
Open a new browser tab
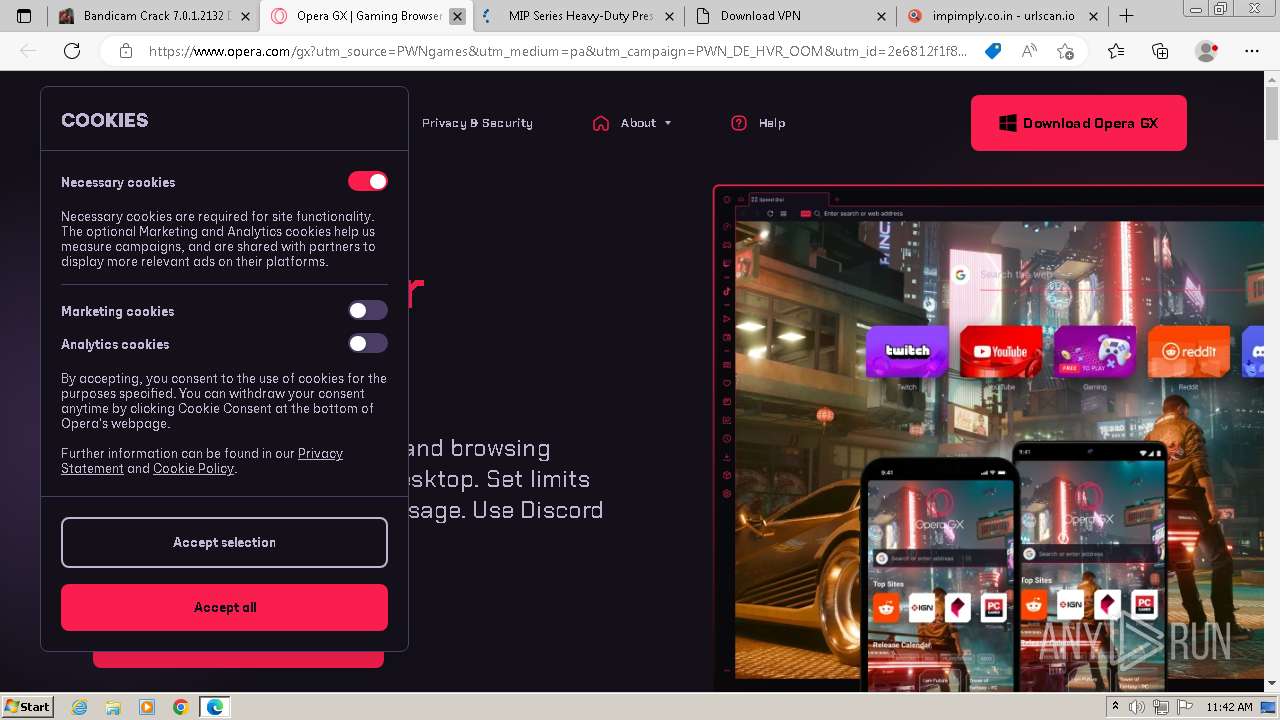coord(1126,16)
